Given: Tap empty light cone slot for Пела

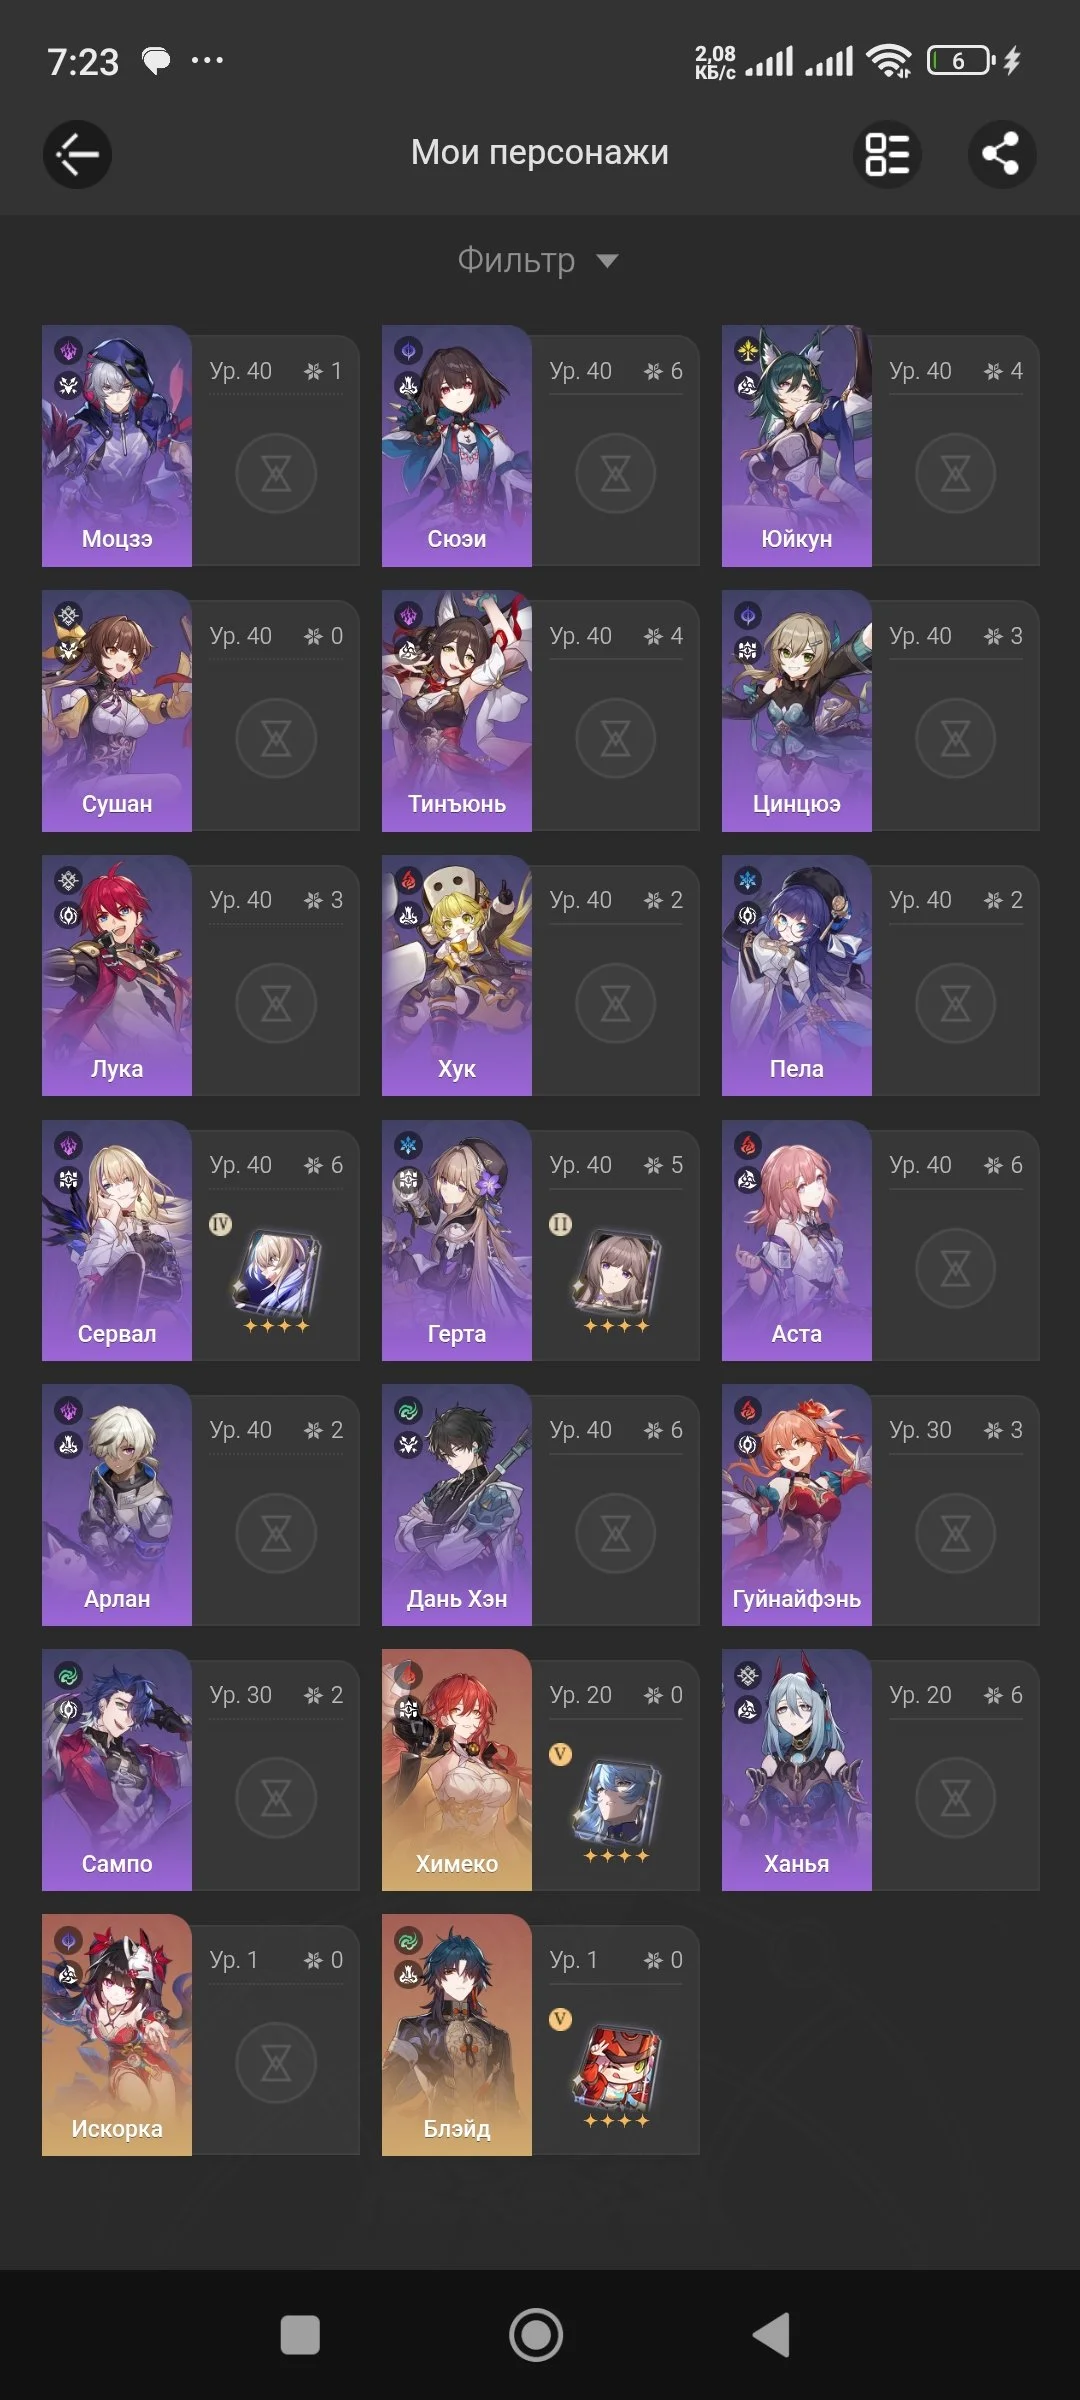Looking at the screenshot, I should (x=956, y=1003).
